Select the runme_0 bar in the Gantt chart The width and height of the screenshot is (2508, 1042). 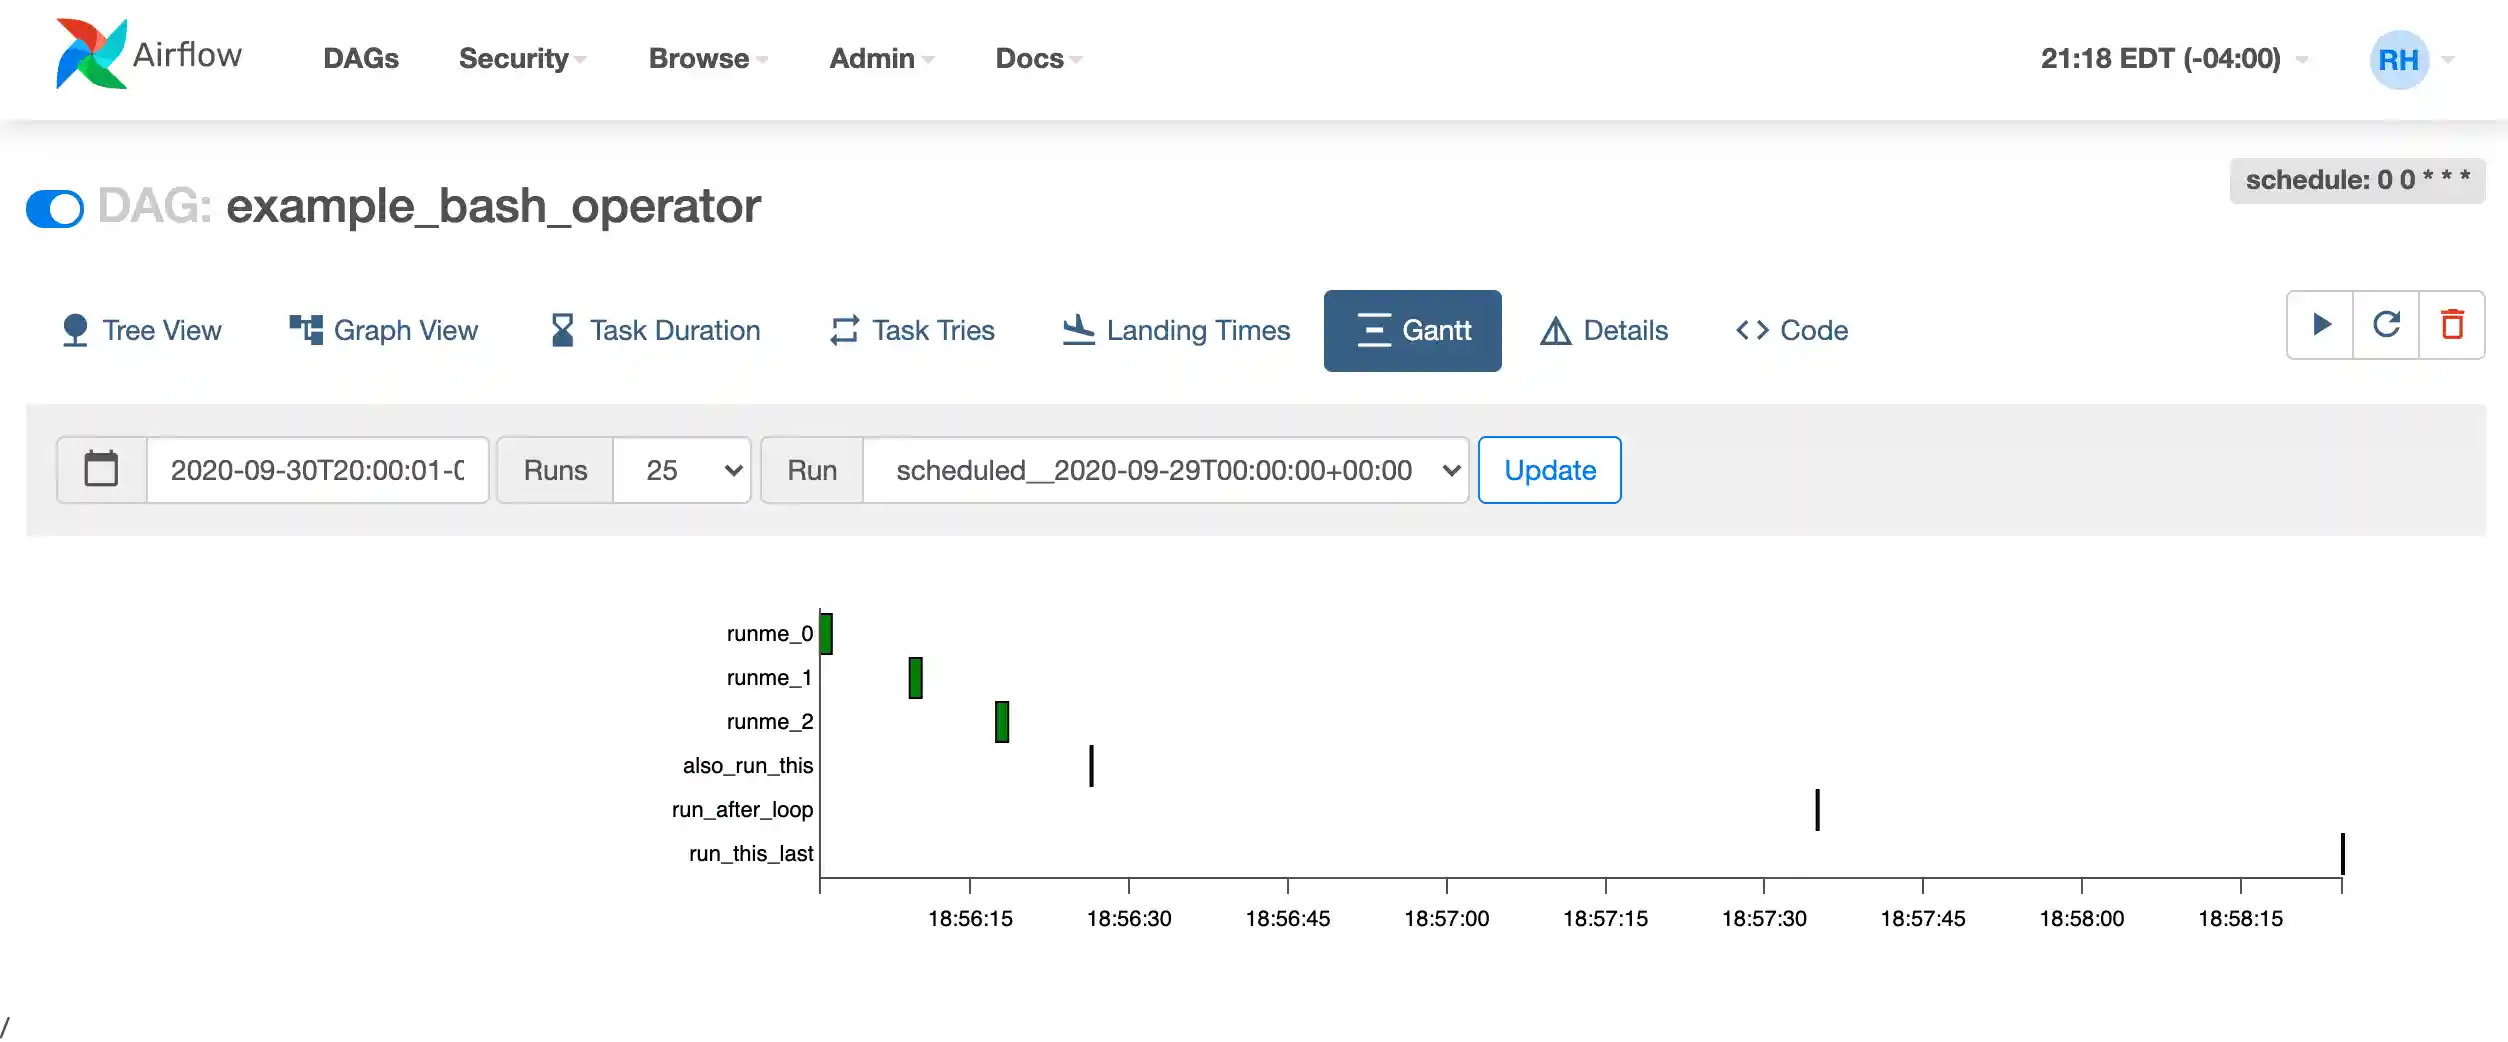point(826,633)
